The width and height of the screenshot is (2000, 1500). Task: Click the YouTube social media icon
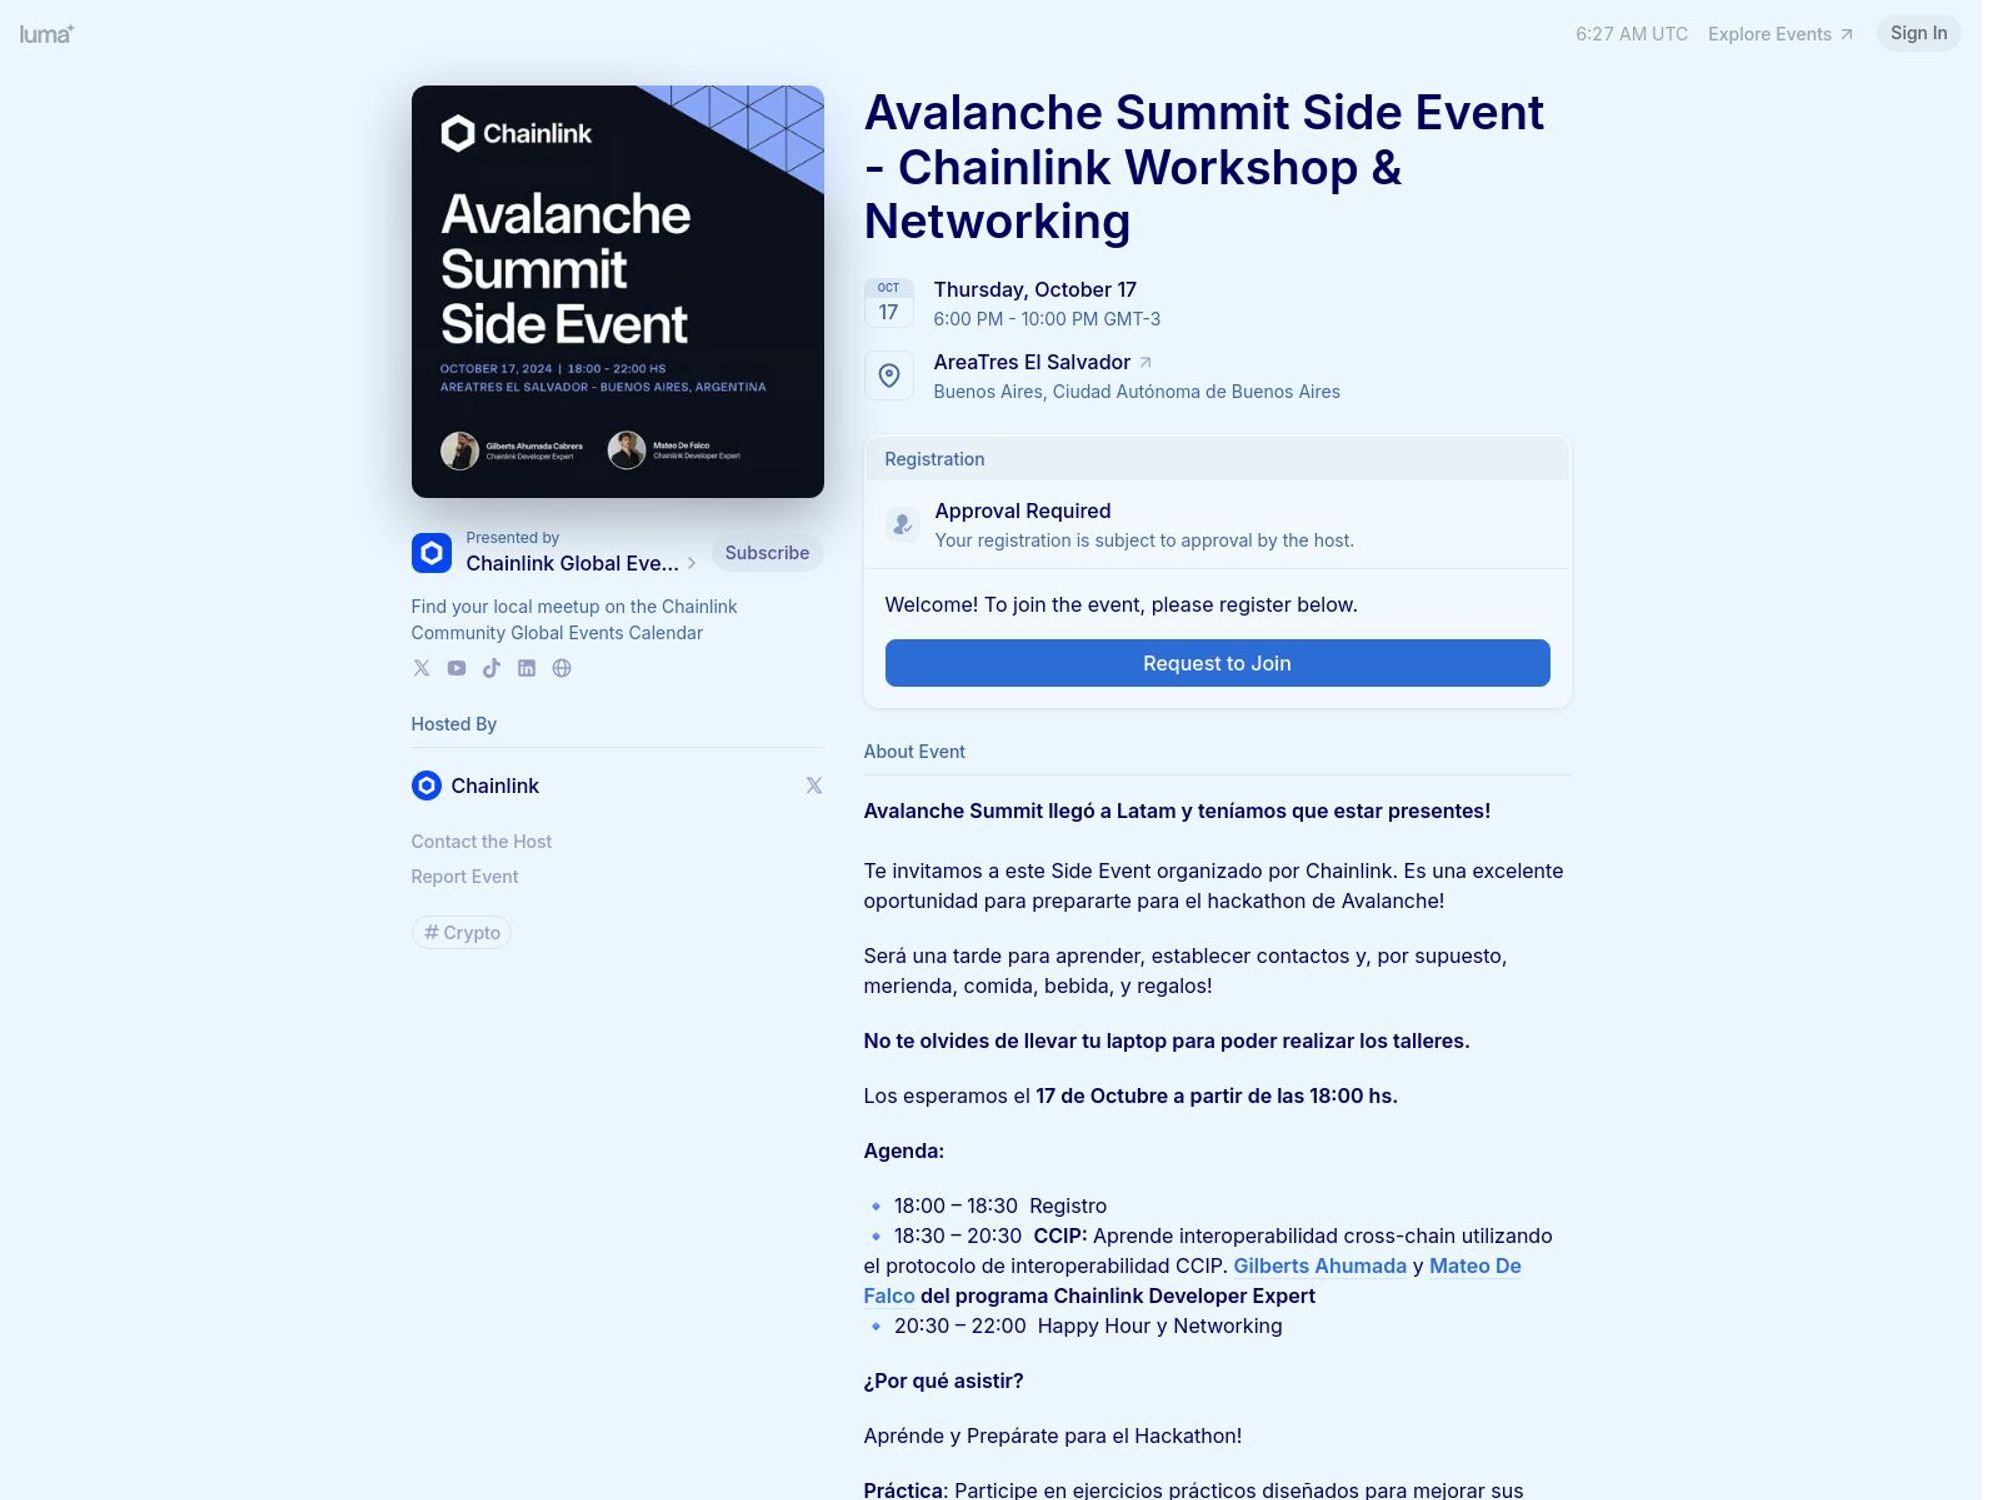click(455, 668)
